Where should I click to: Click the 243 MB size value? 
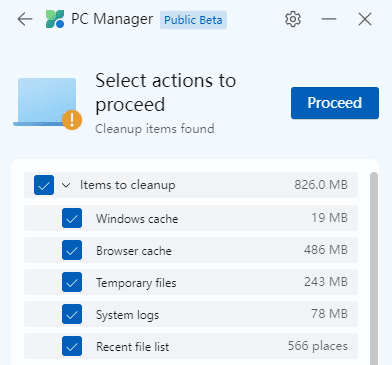(x=326, y=282)
